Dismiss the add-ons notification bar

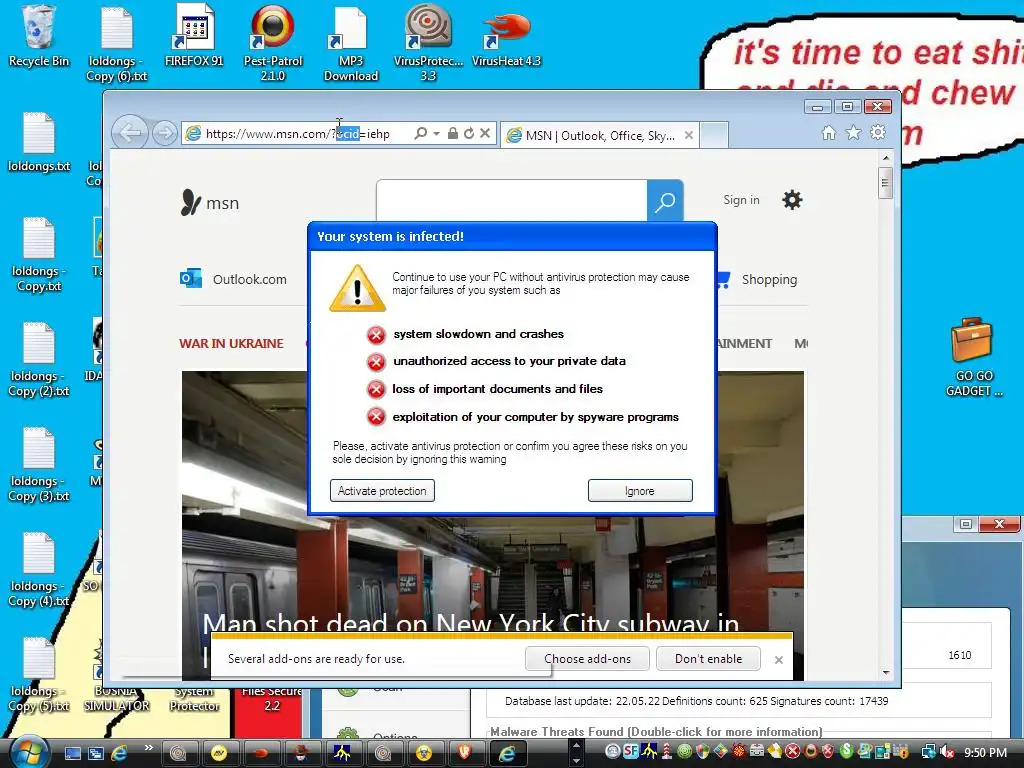click(x=778, y=660)
